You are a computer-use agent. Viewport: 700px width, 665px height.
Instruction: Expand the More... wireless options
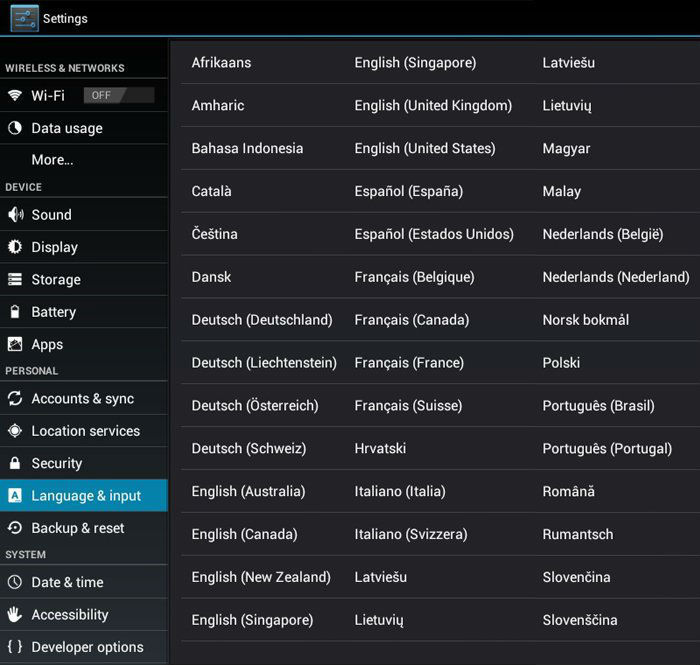click(x=52, y=160)
